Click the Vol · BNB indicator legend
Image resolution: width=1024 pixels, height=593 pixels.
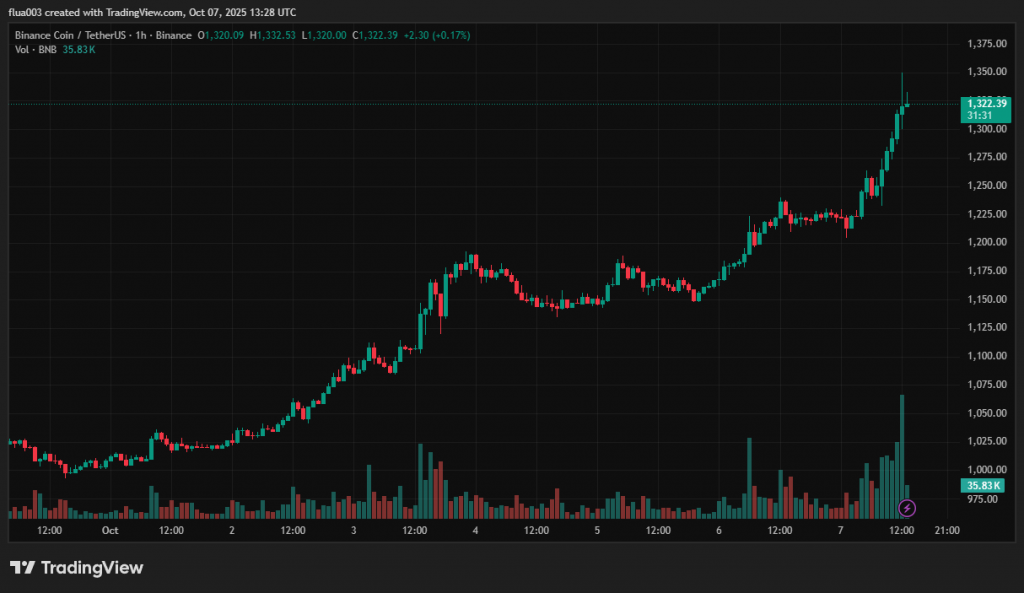click(36, 49)
